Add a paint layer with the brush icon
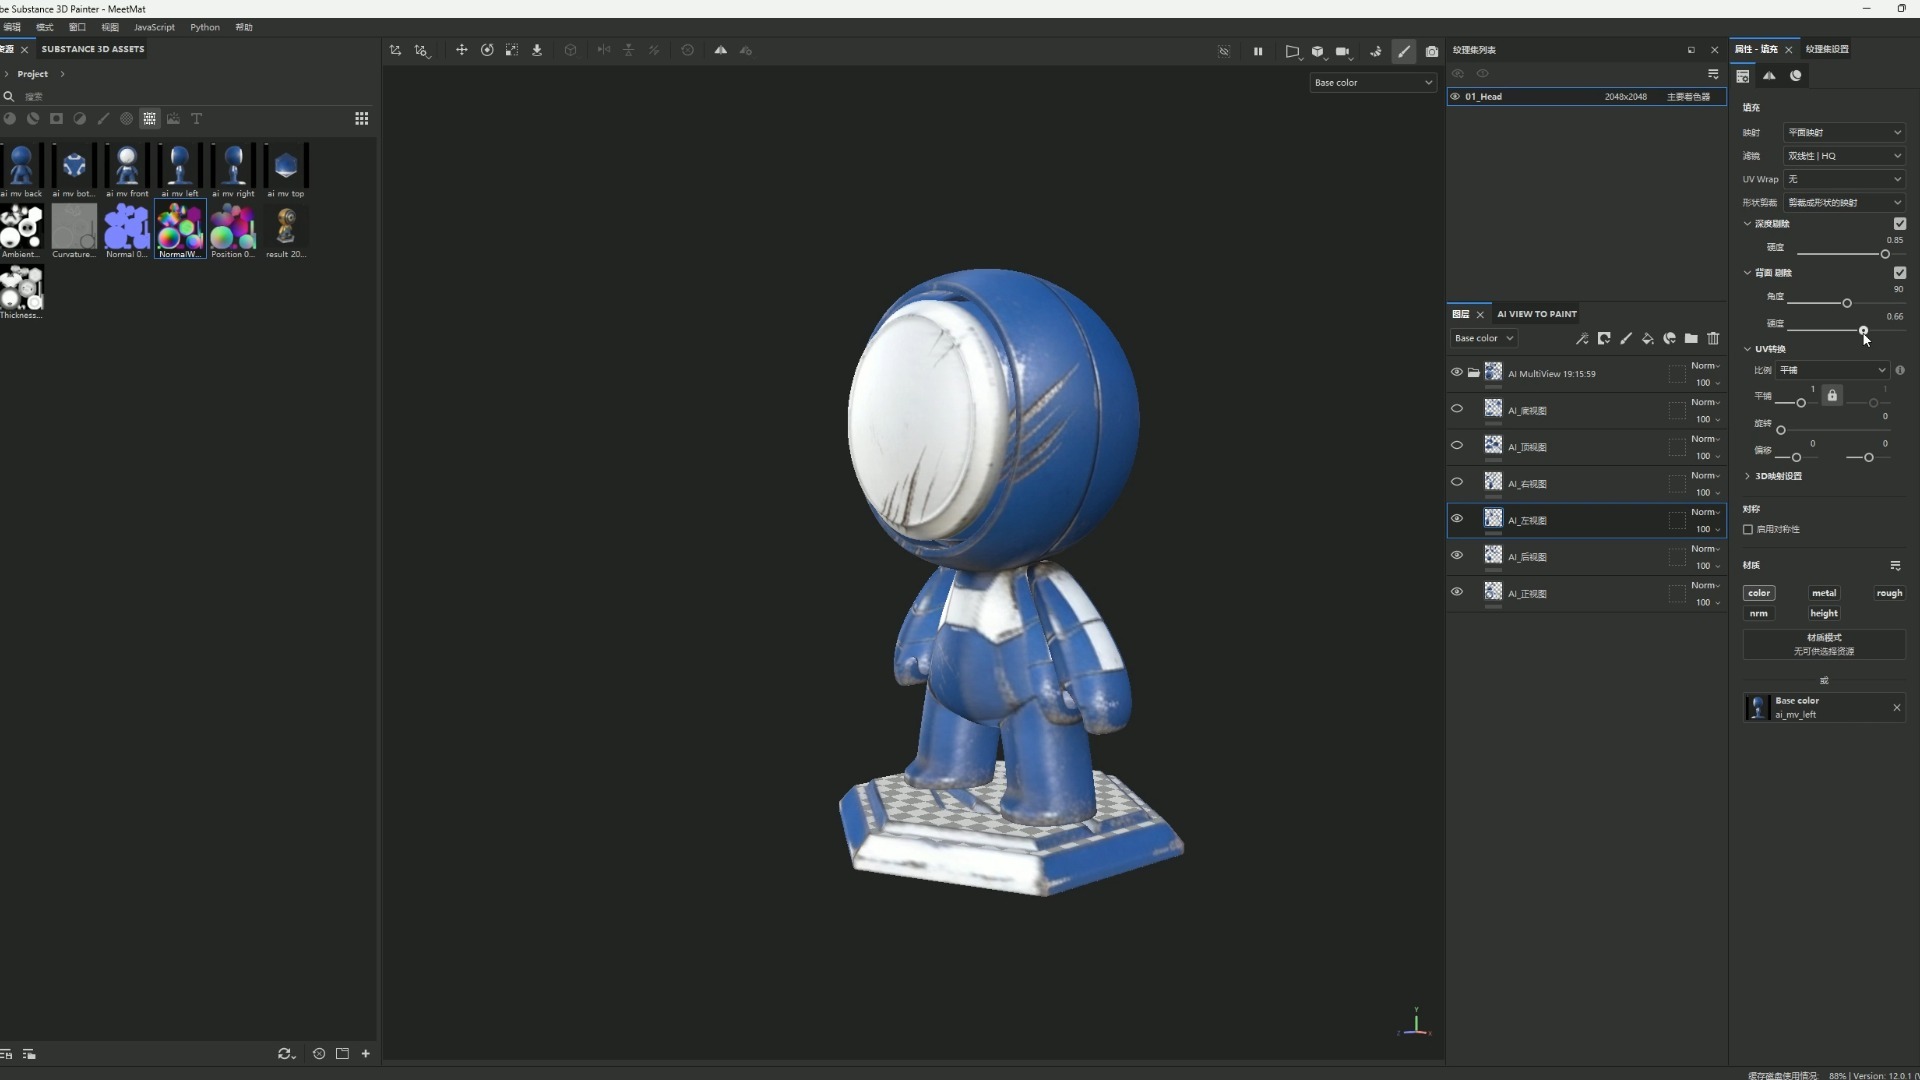 pyautogui.click(x=1626, y=339)
